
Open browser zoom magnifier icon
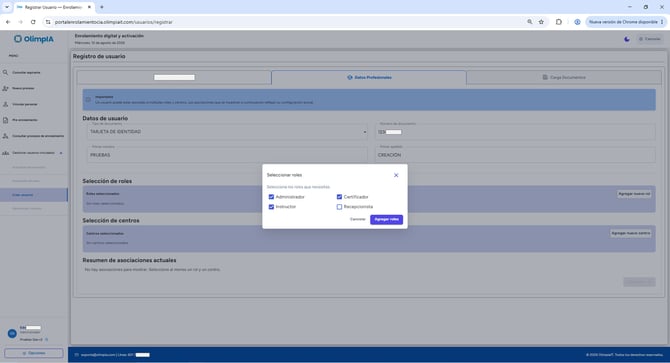(530, 22)
